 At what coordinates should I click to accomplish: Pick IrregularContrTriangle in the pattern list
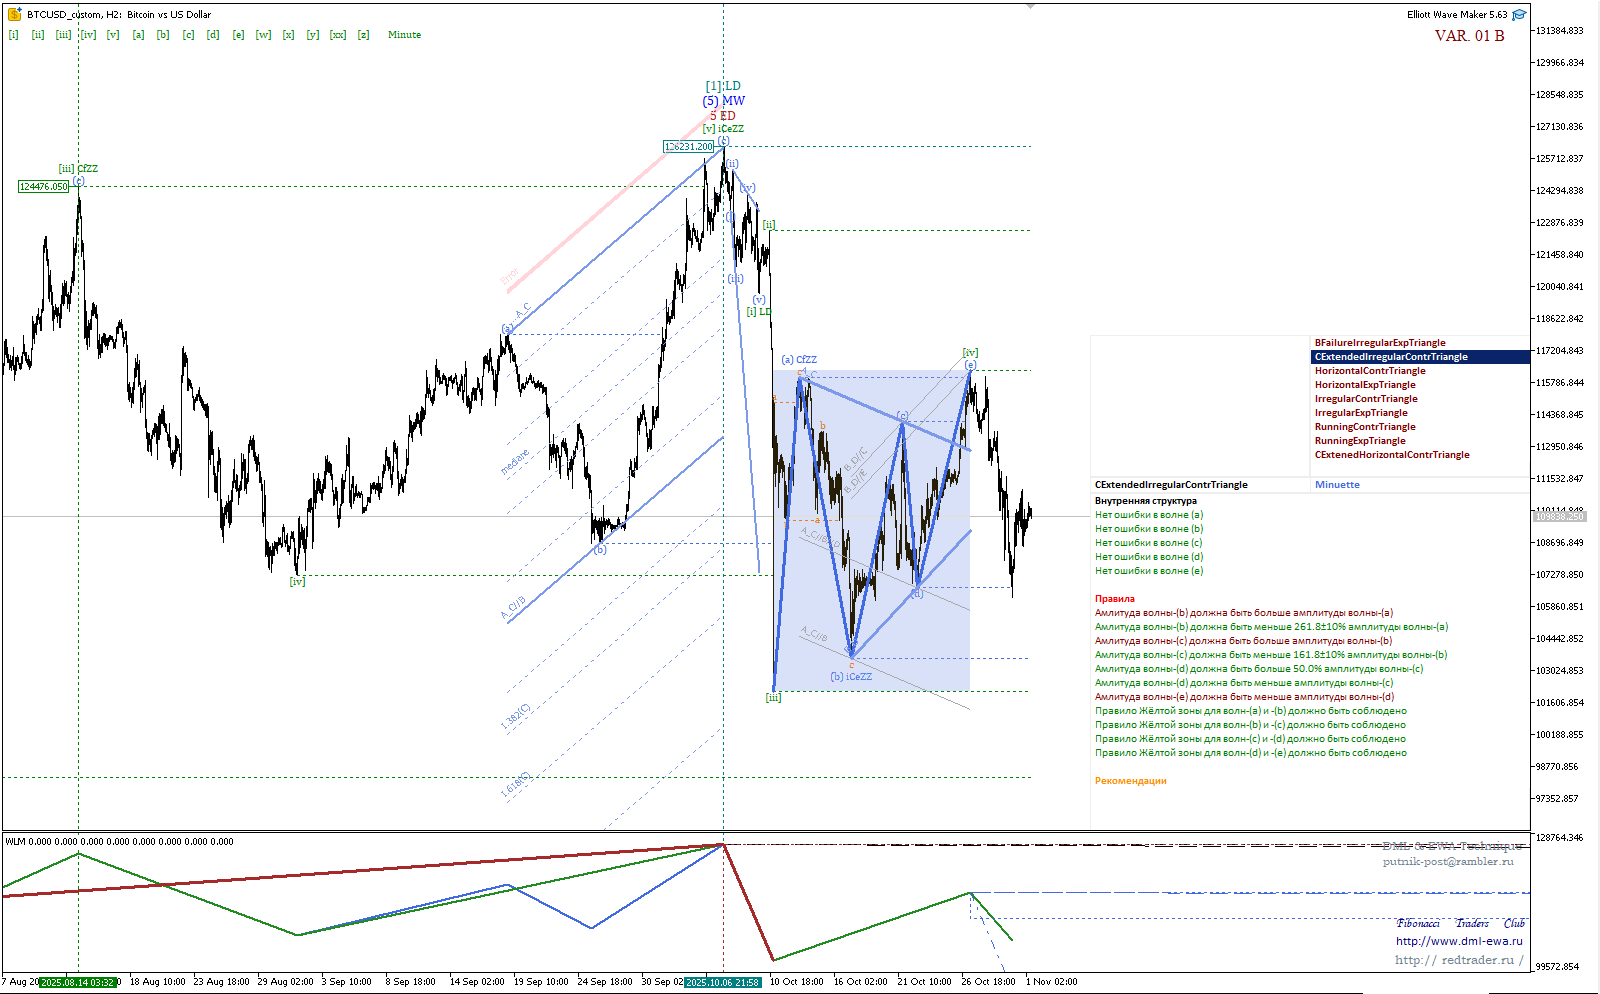pyautogui.click(x=1365, y=399)
